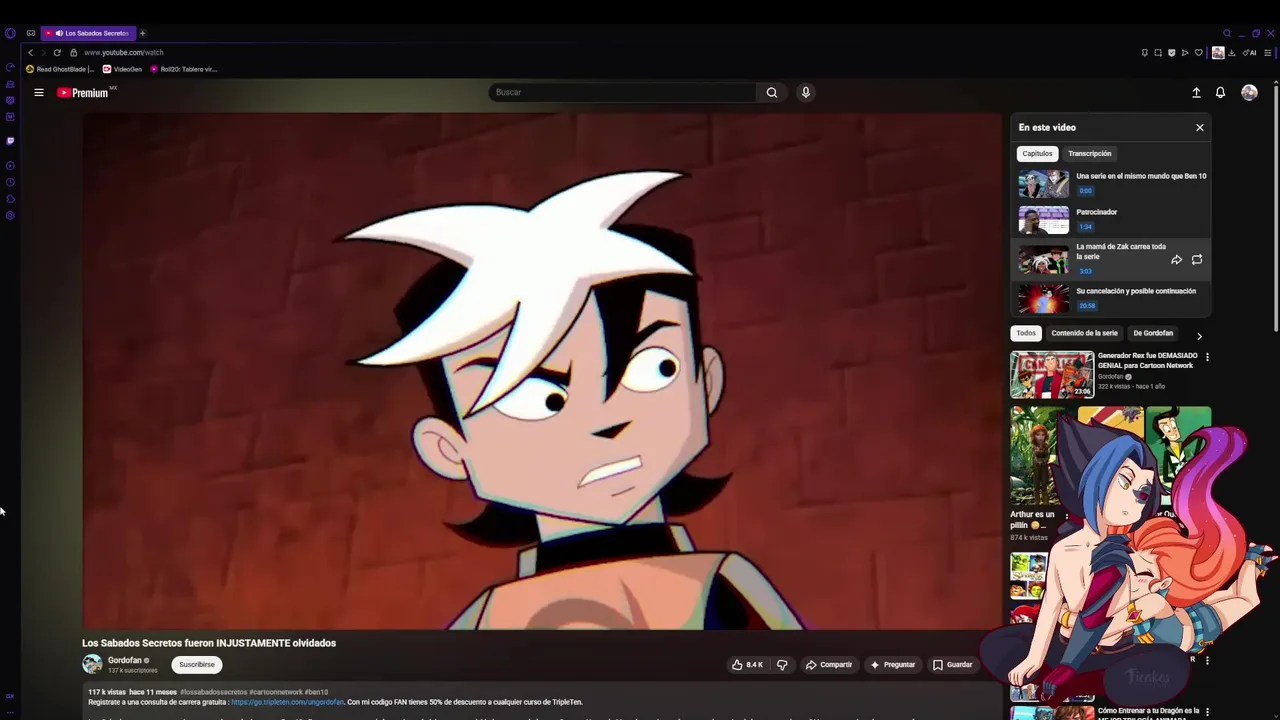Open the sidebar history clock icon
The image size is (1280, 720).
click(10, 182)
